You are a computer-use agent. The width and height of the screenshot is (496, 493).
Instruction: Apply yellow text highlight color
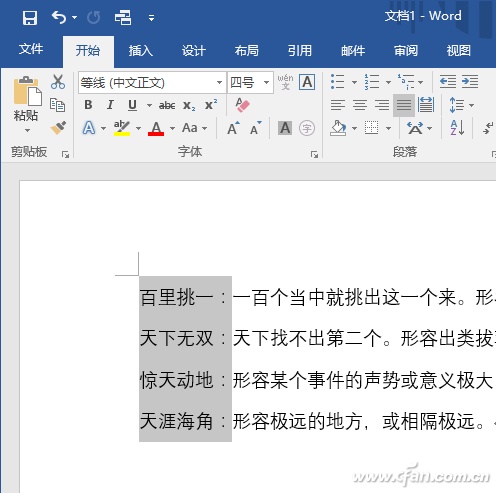tap(122, 128)
